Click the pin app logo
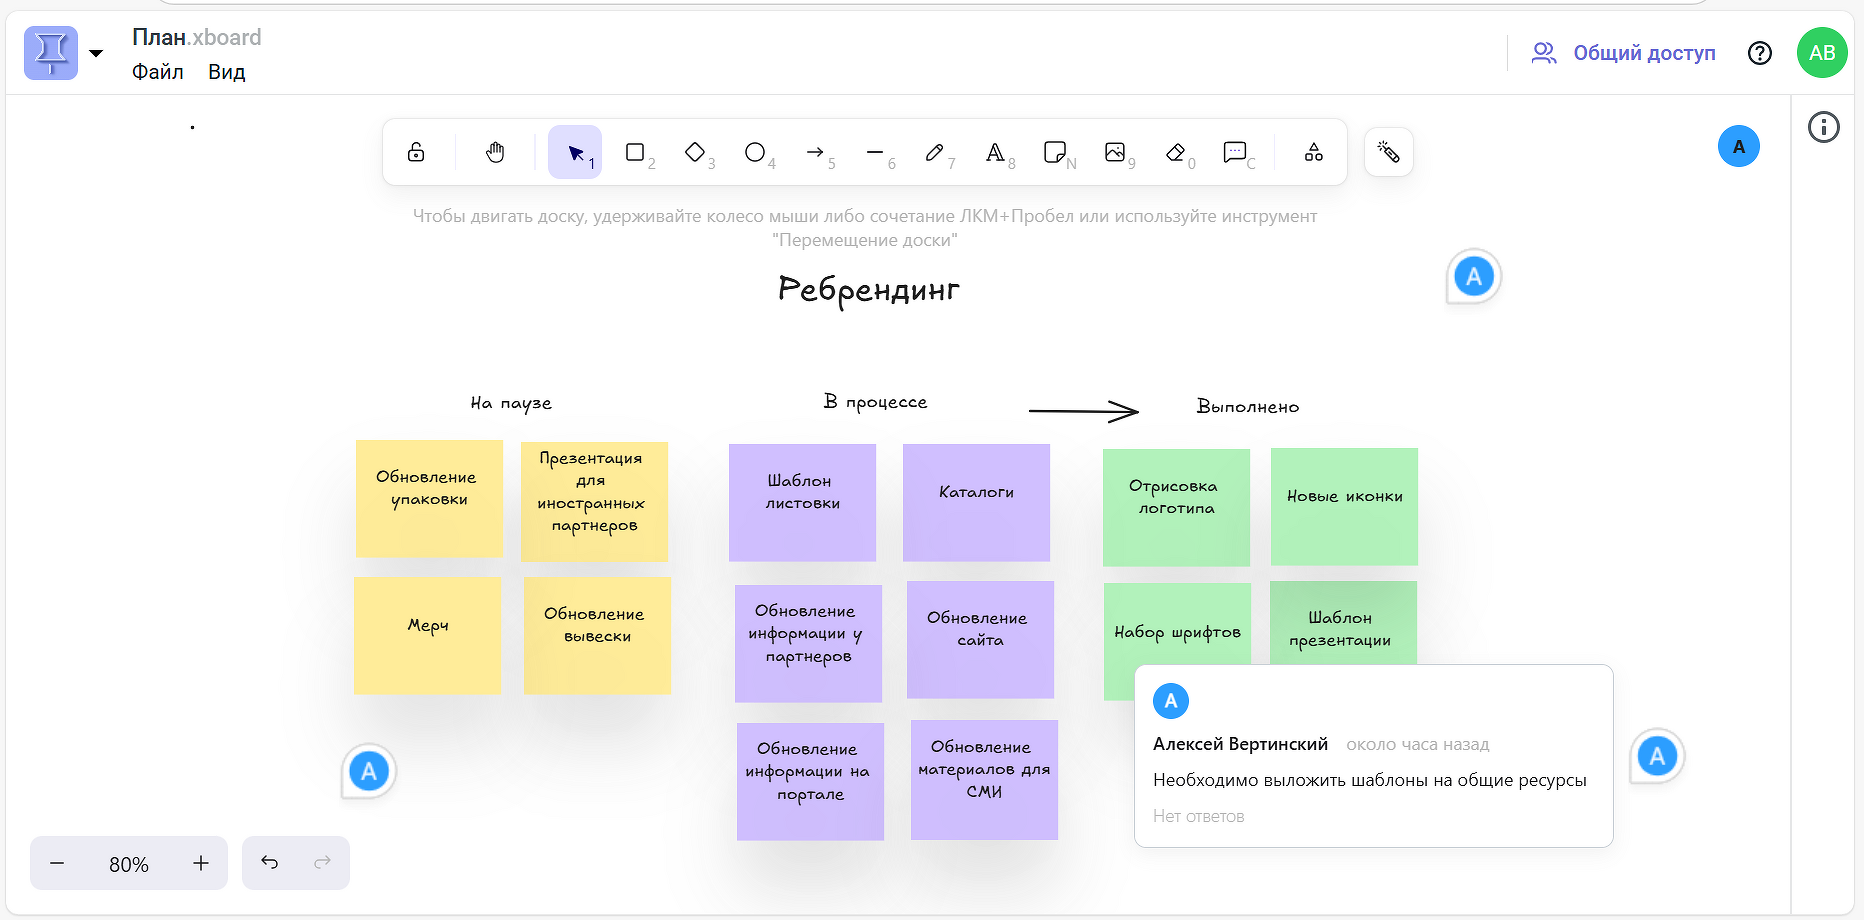 (51, 53)
